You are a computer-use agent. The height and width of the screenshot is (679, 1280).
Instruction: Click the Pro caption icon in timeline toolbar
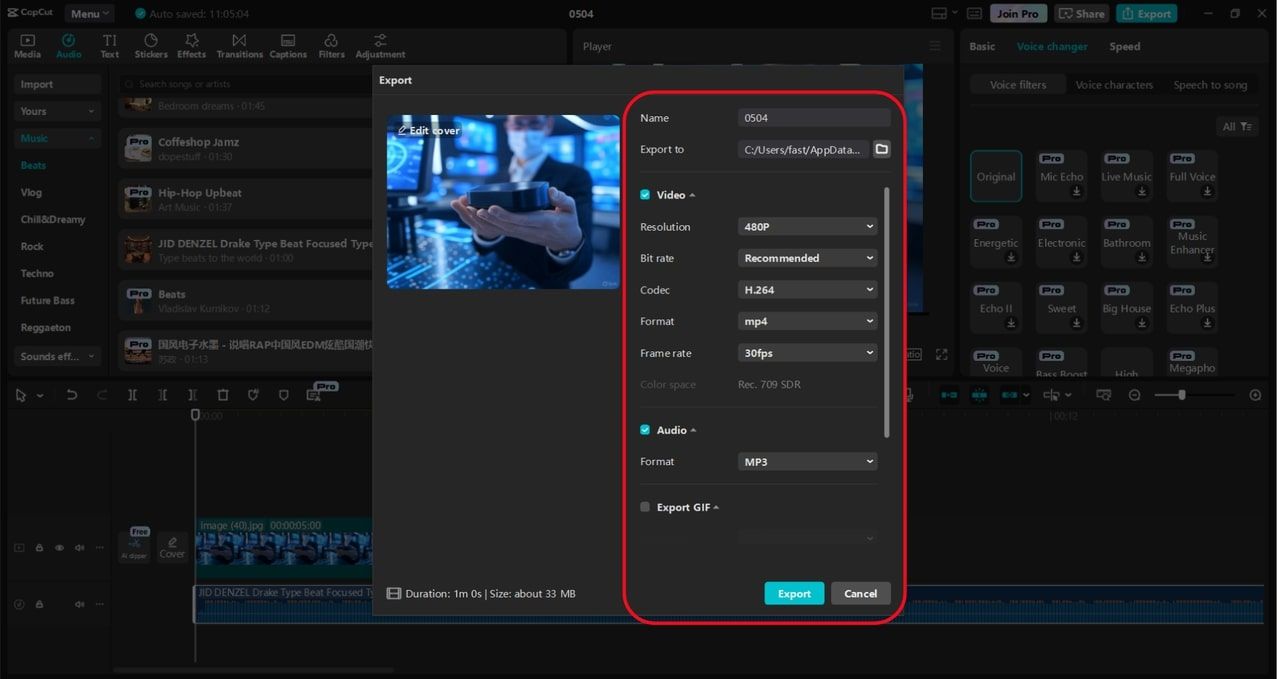[314, 395]
